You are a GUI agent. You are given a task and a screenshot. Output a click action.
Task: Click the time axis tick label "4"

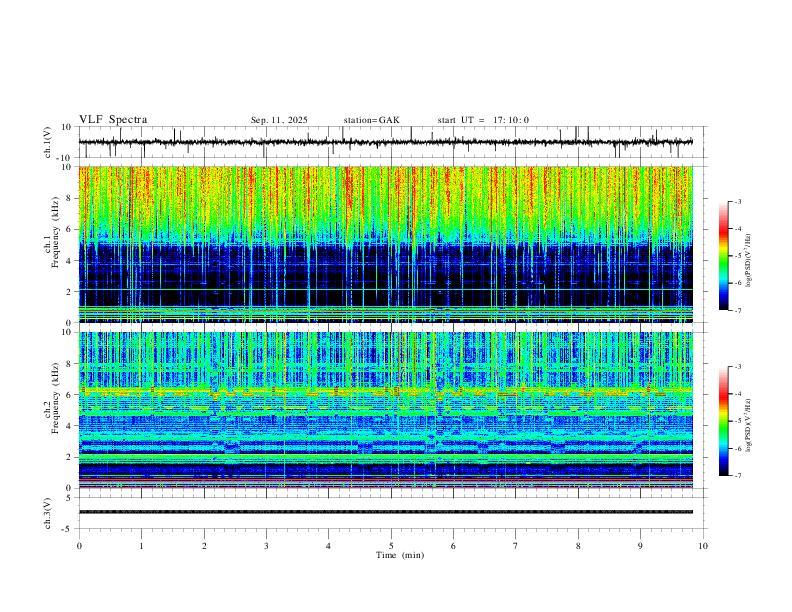[328, 546]
